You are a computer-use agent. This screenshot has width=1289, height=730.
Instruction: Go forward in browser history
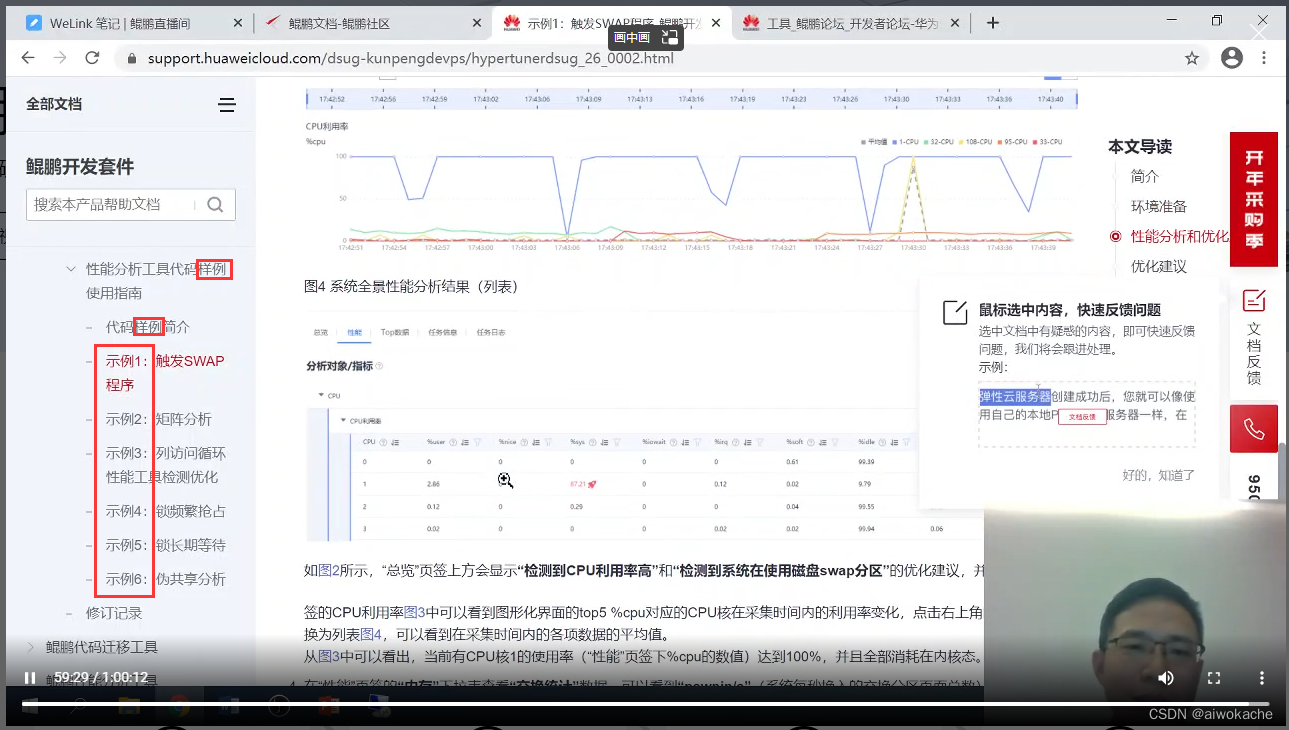click(x=60, y=58)
